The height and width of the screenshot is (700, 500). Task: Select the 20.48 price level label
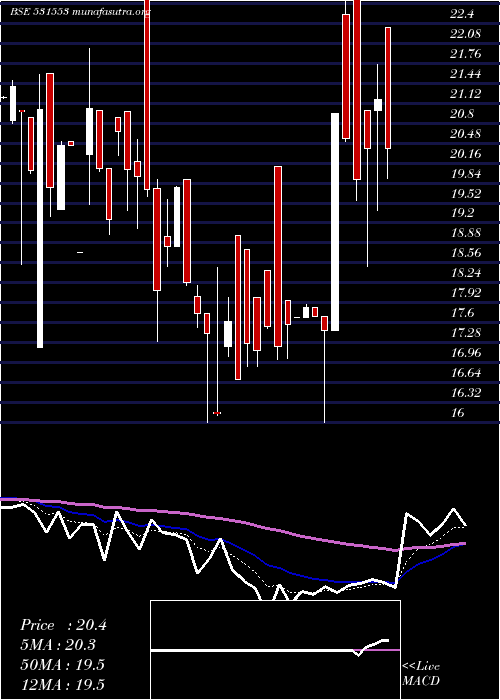[x=466, y=133]
